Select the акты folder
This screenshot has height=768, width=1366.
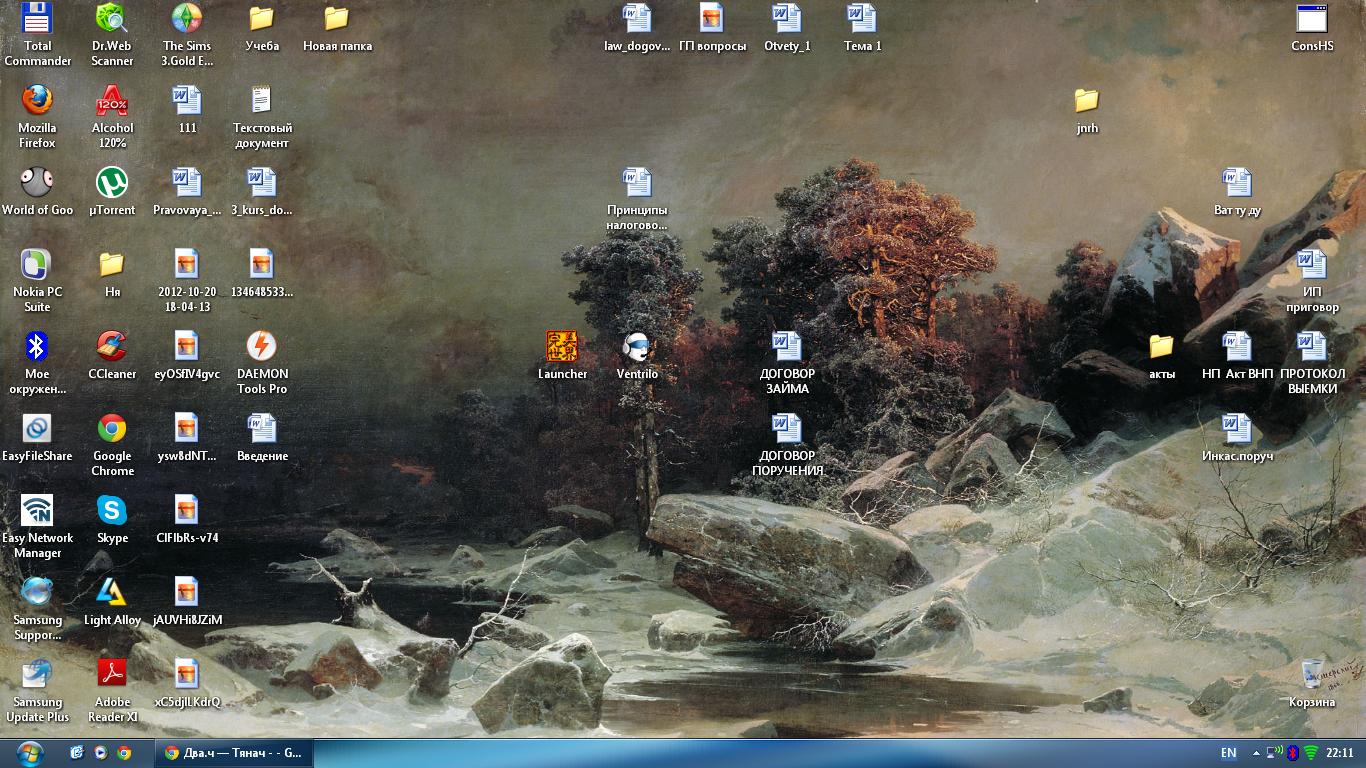(1162, 355)
